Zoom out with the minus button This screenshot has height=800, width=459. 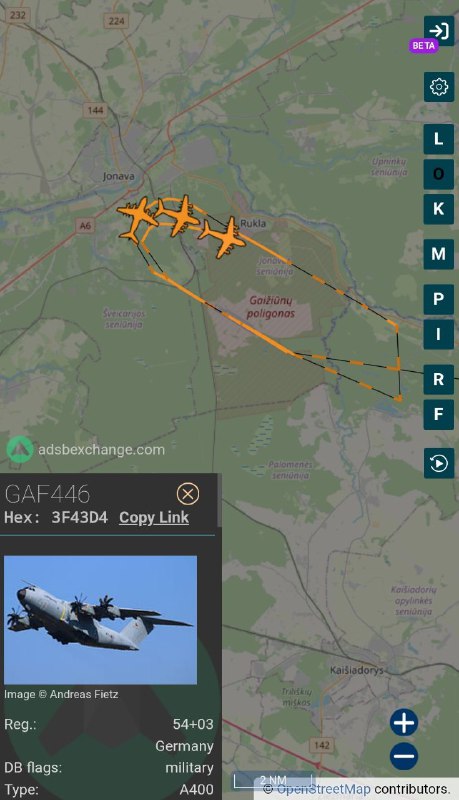[404, 756]
